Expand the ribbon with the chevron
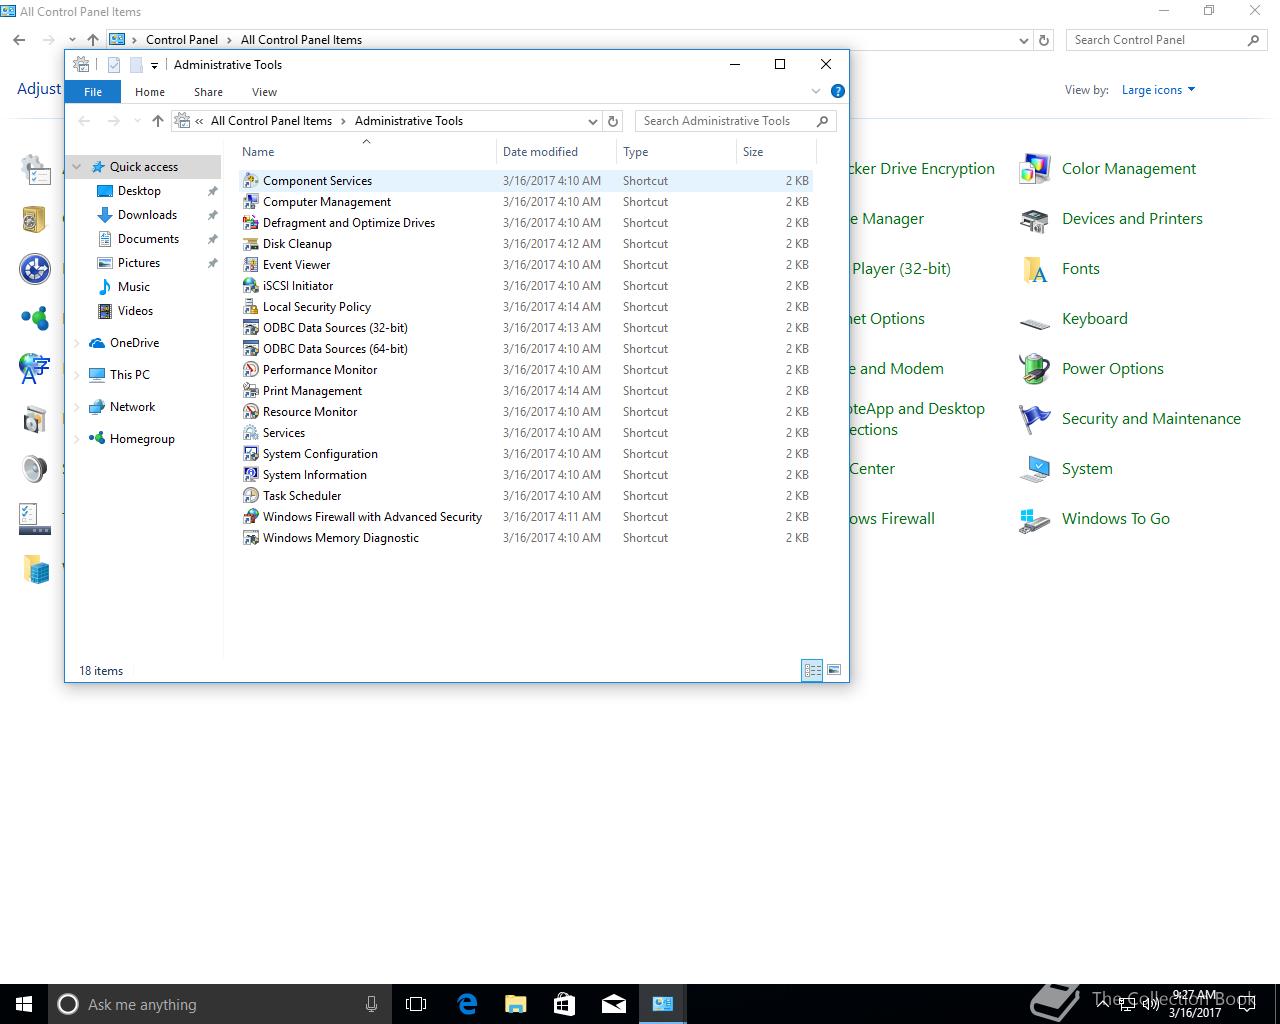This screenshot has height=1024, width=1280. (816, 91)
